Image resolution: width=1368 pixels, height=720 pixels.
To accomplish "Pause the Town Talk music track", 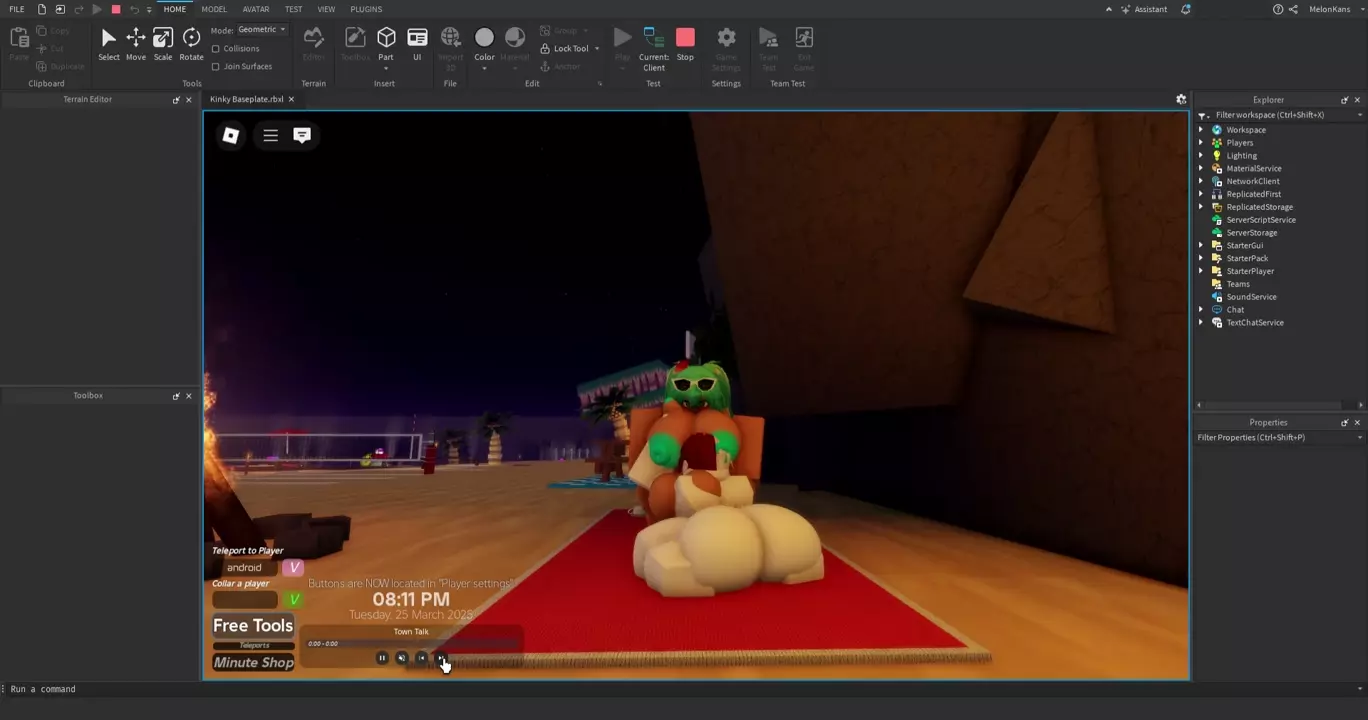I will click(382, 658).
